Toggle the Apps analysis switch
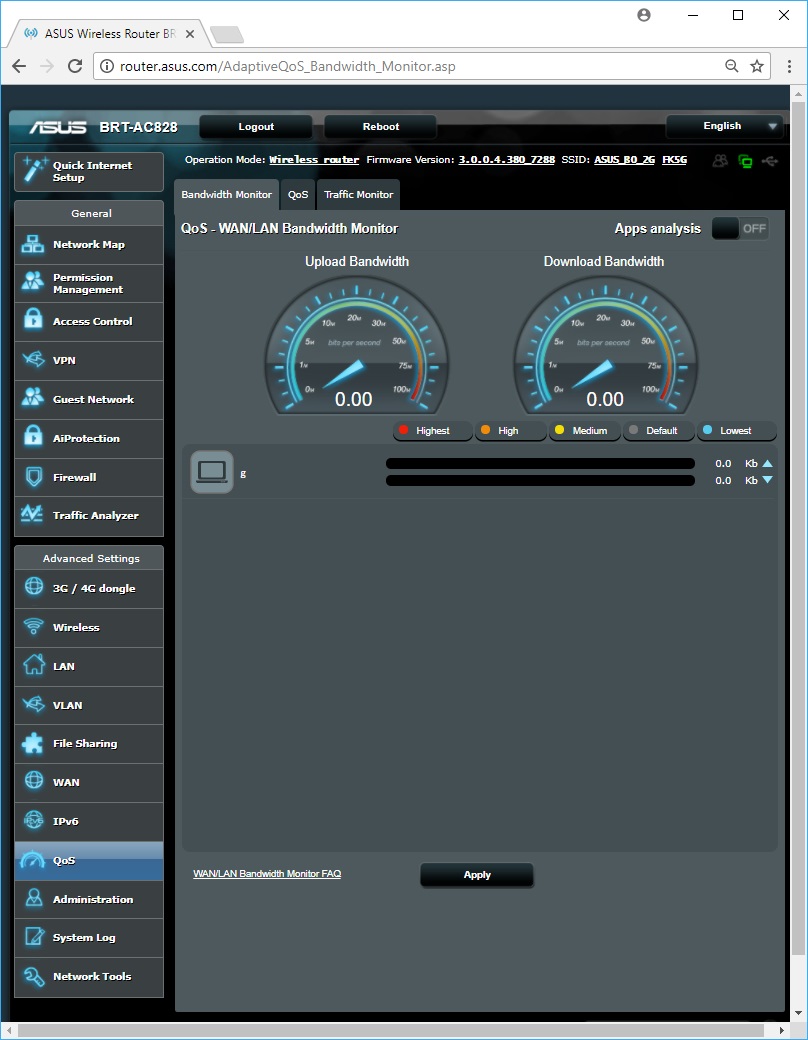Image resolution: width=808 pixels, height=1040 pixels. pyautogui.click(x=740, y=229)
